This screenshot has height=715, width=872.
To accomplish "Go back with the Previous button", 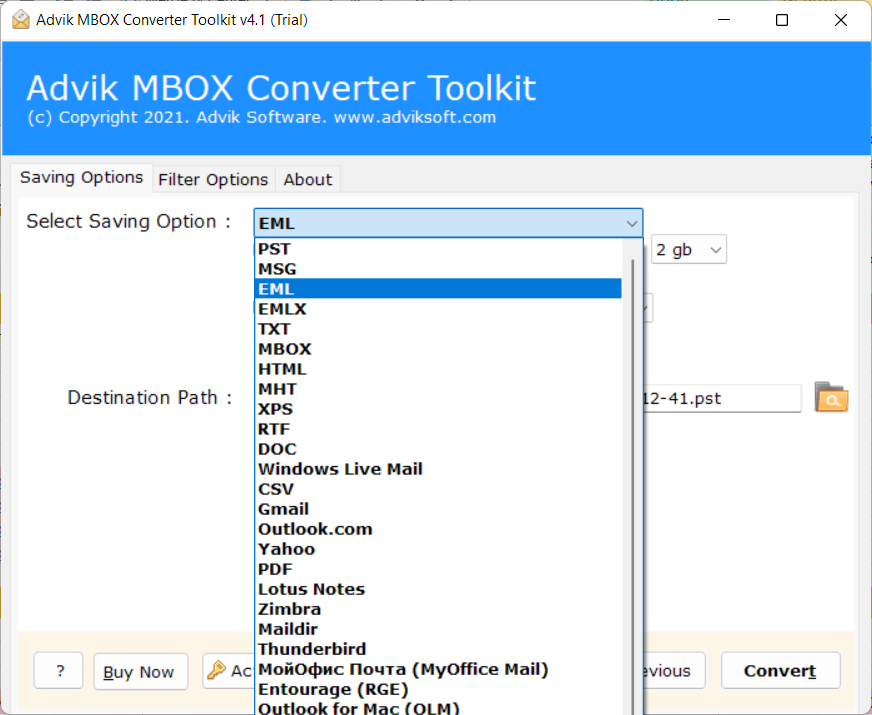I will [x=675, y=671].
